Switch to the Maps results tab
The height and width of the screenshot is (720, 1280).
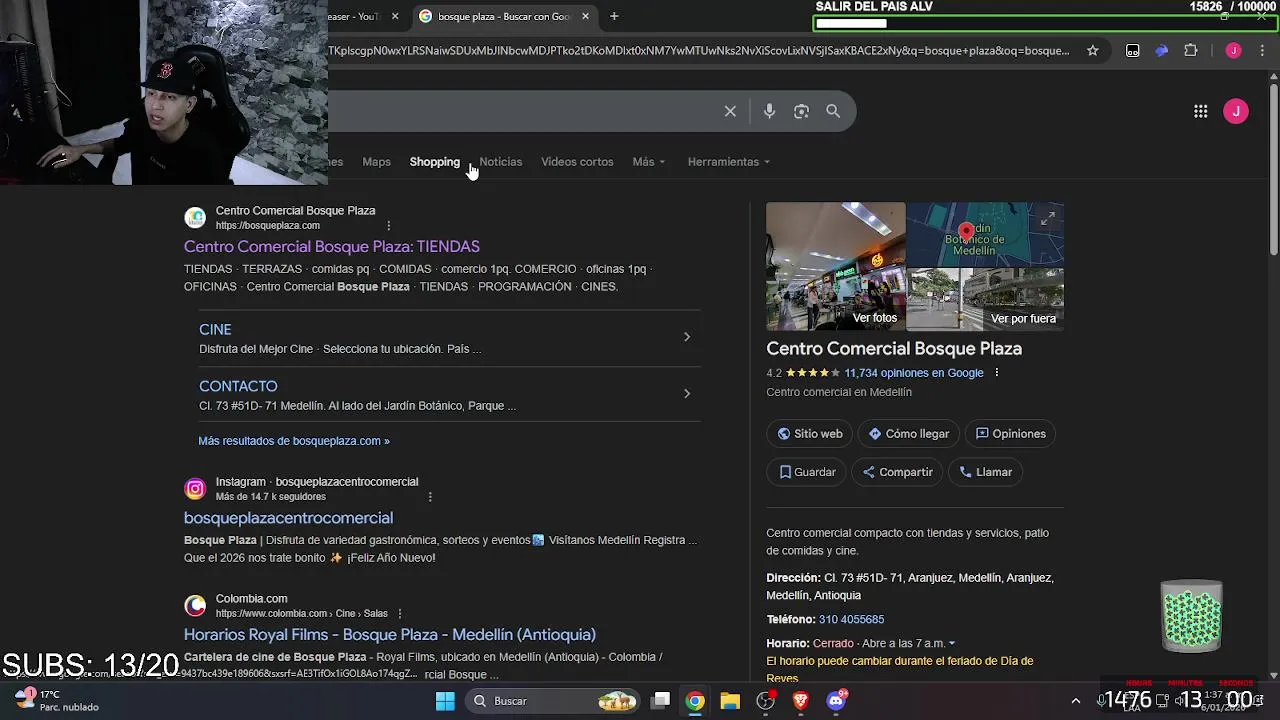pos(376,161)
